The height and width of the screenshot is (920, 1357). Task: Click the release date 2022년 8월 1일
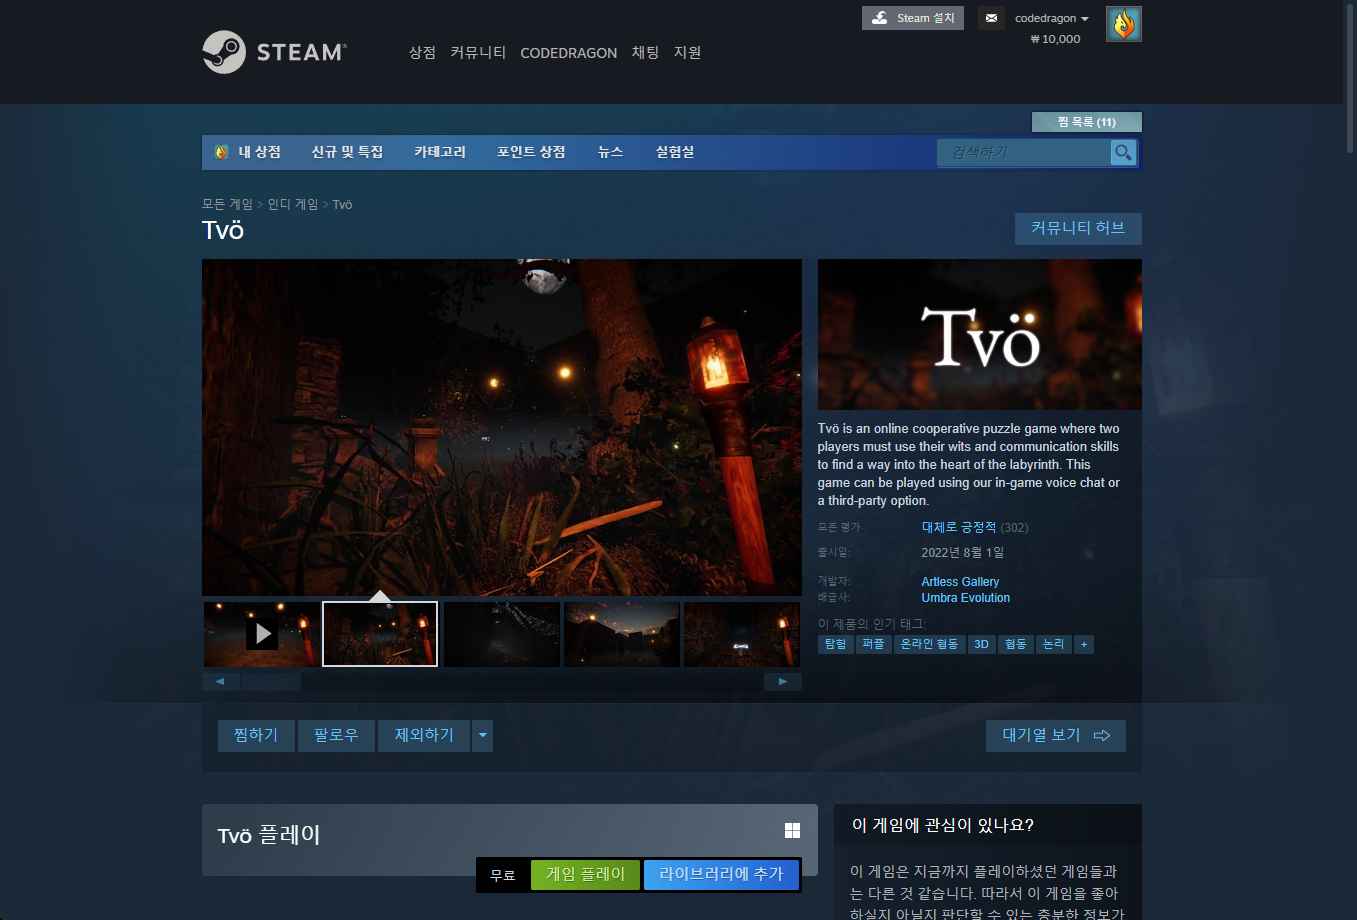click(x=962, y=552)
